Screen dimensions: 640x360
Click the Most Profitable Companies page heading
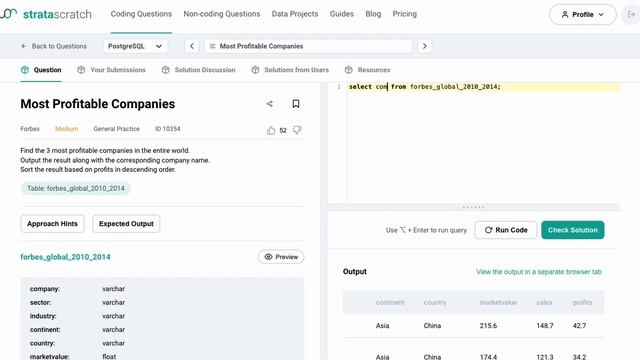coord(98,104)
